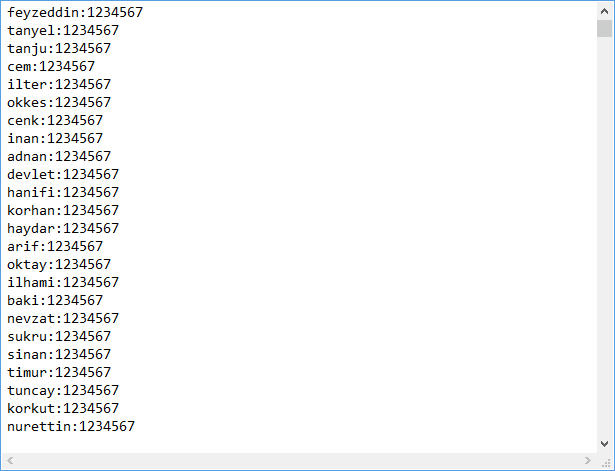Click the line 'adnan:1234567'
Image resolution: width=615 pixels, height=471 pixels.
pos(59,157)
